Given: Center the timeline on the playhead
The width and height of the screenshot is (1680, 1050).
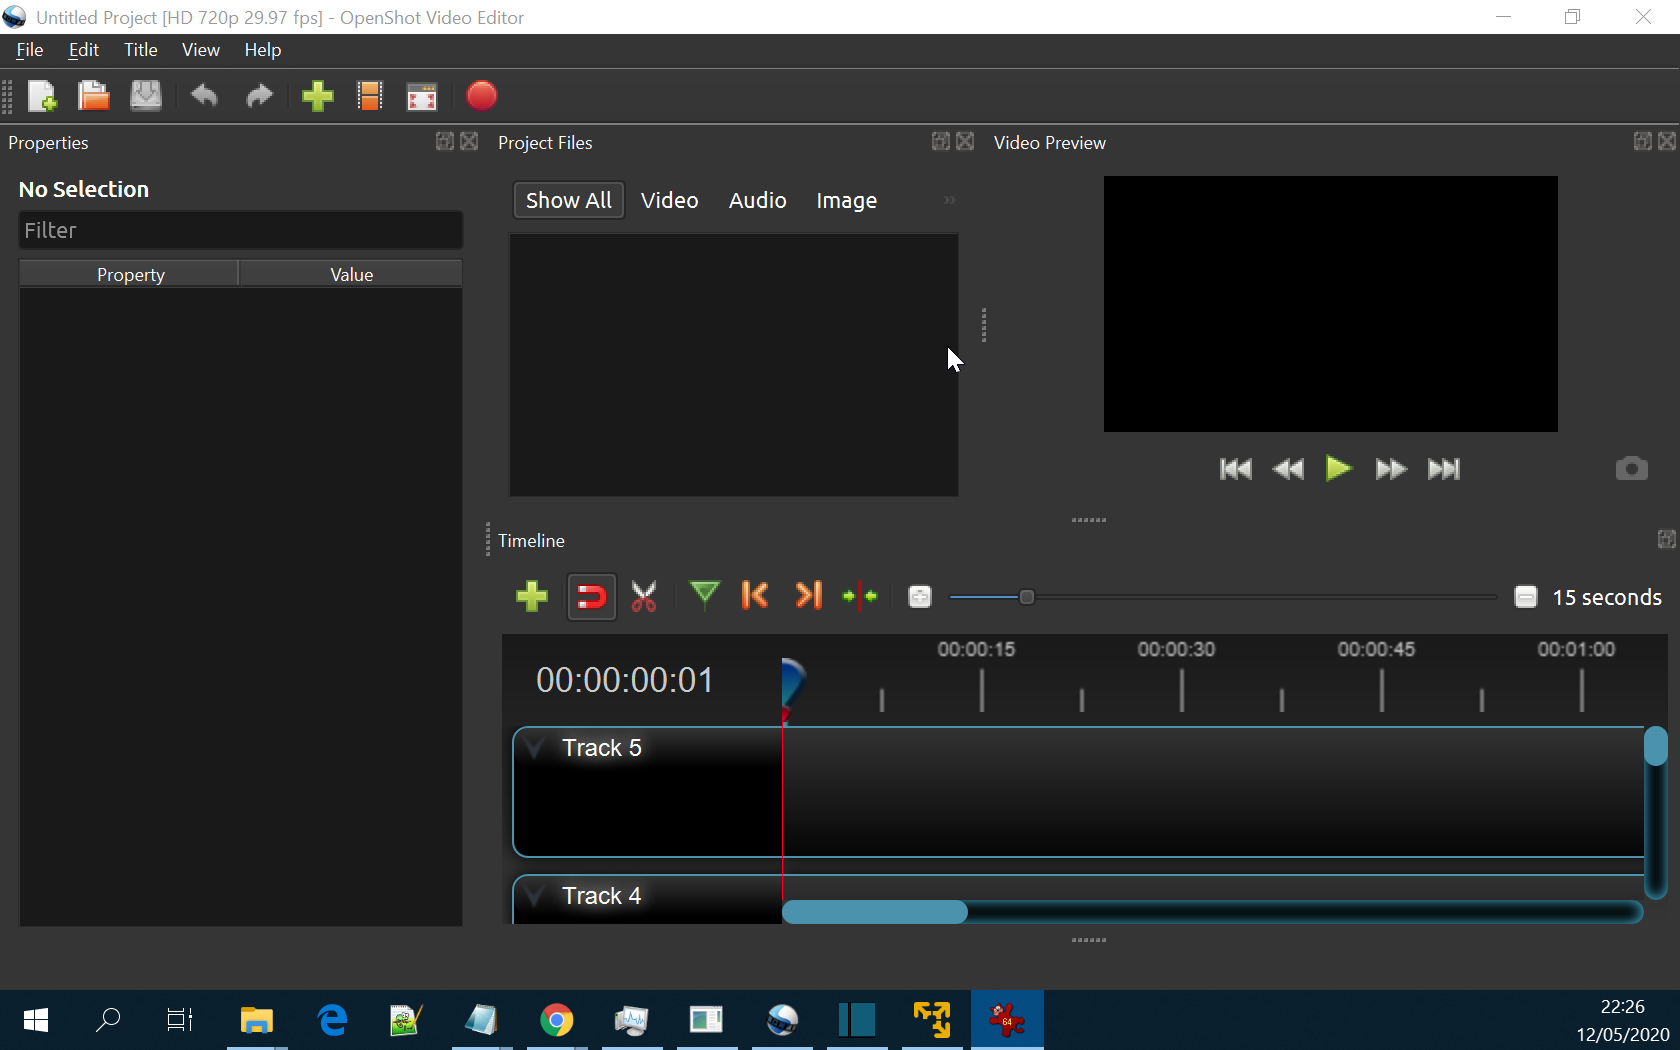Looking at the screenshot, I should click(x=859, y=596).
